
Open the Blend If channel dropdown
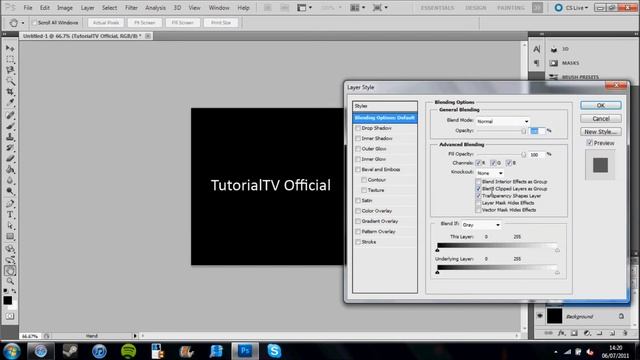click(x=481, y=225)
